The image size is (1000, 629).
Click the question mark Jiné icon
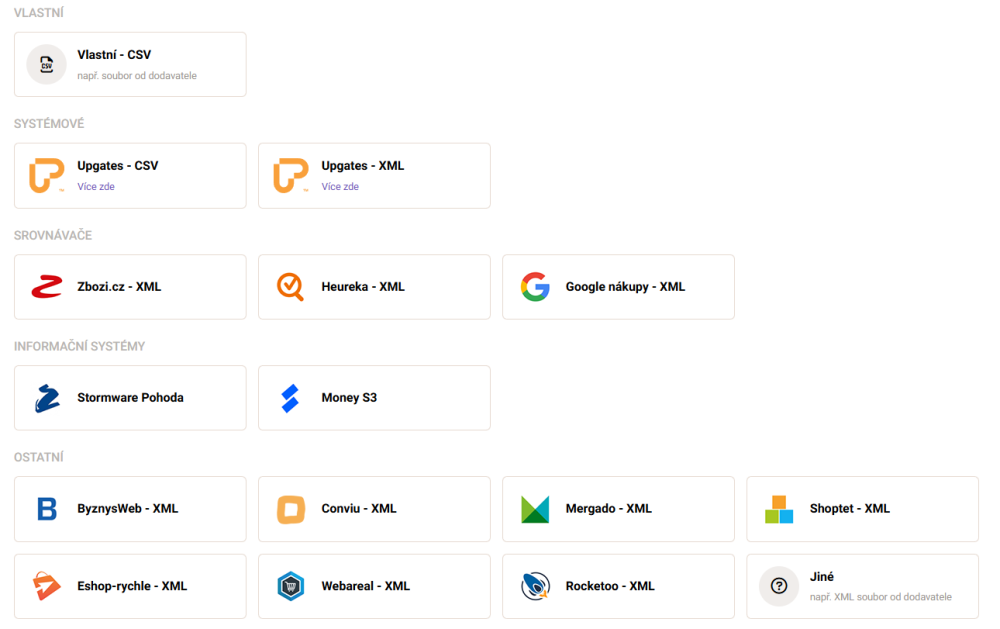[x=779, y=586]
